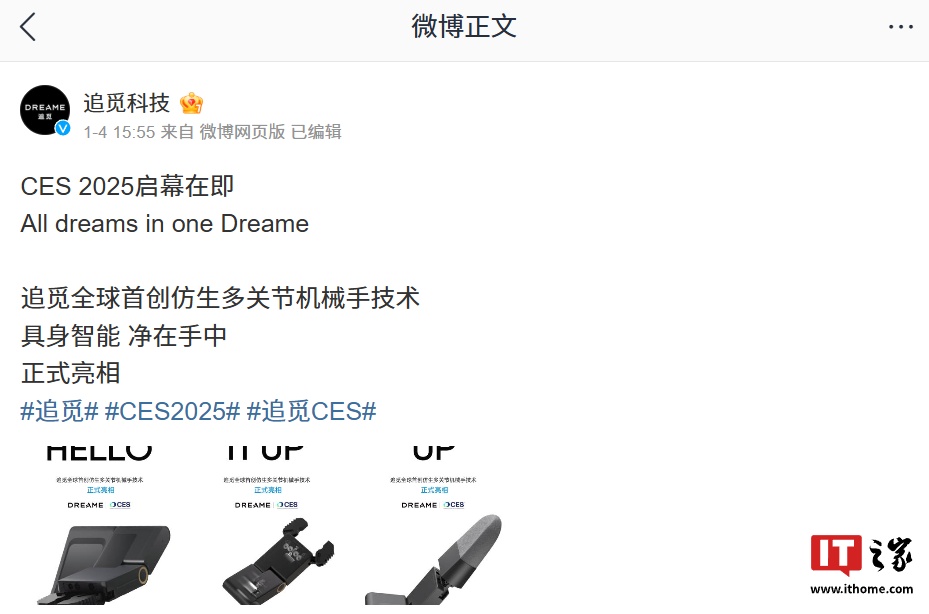Open the #追觅# hashtag
Image resolution: width=929 pixels, height=614 pixels.
(x=59, y=411)
